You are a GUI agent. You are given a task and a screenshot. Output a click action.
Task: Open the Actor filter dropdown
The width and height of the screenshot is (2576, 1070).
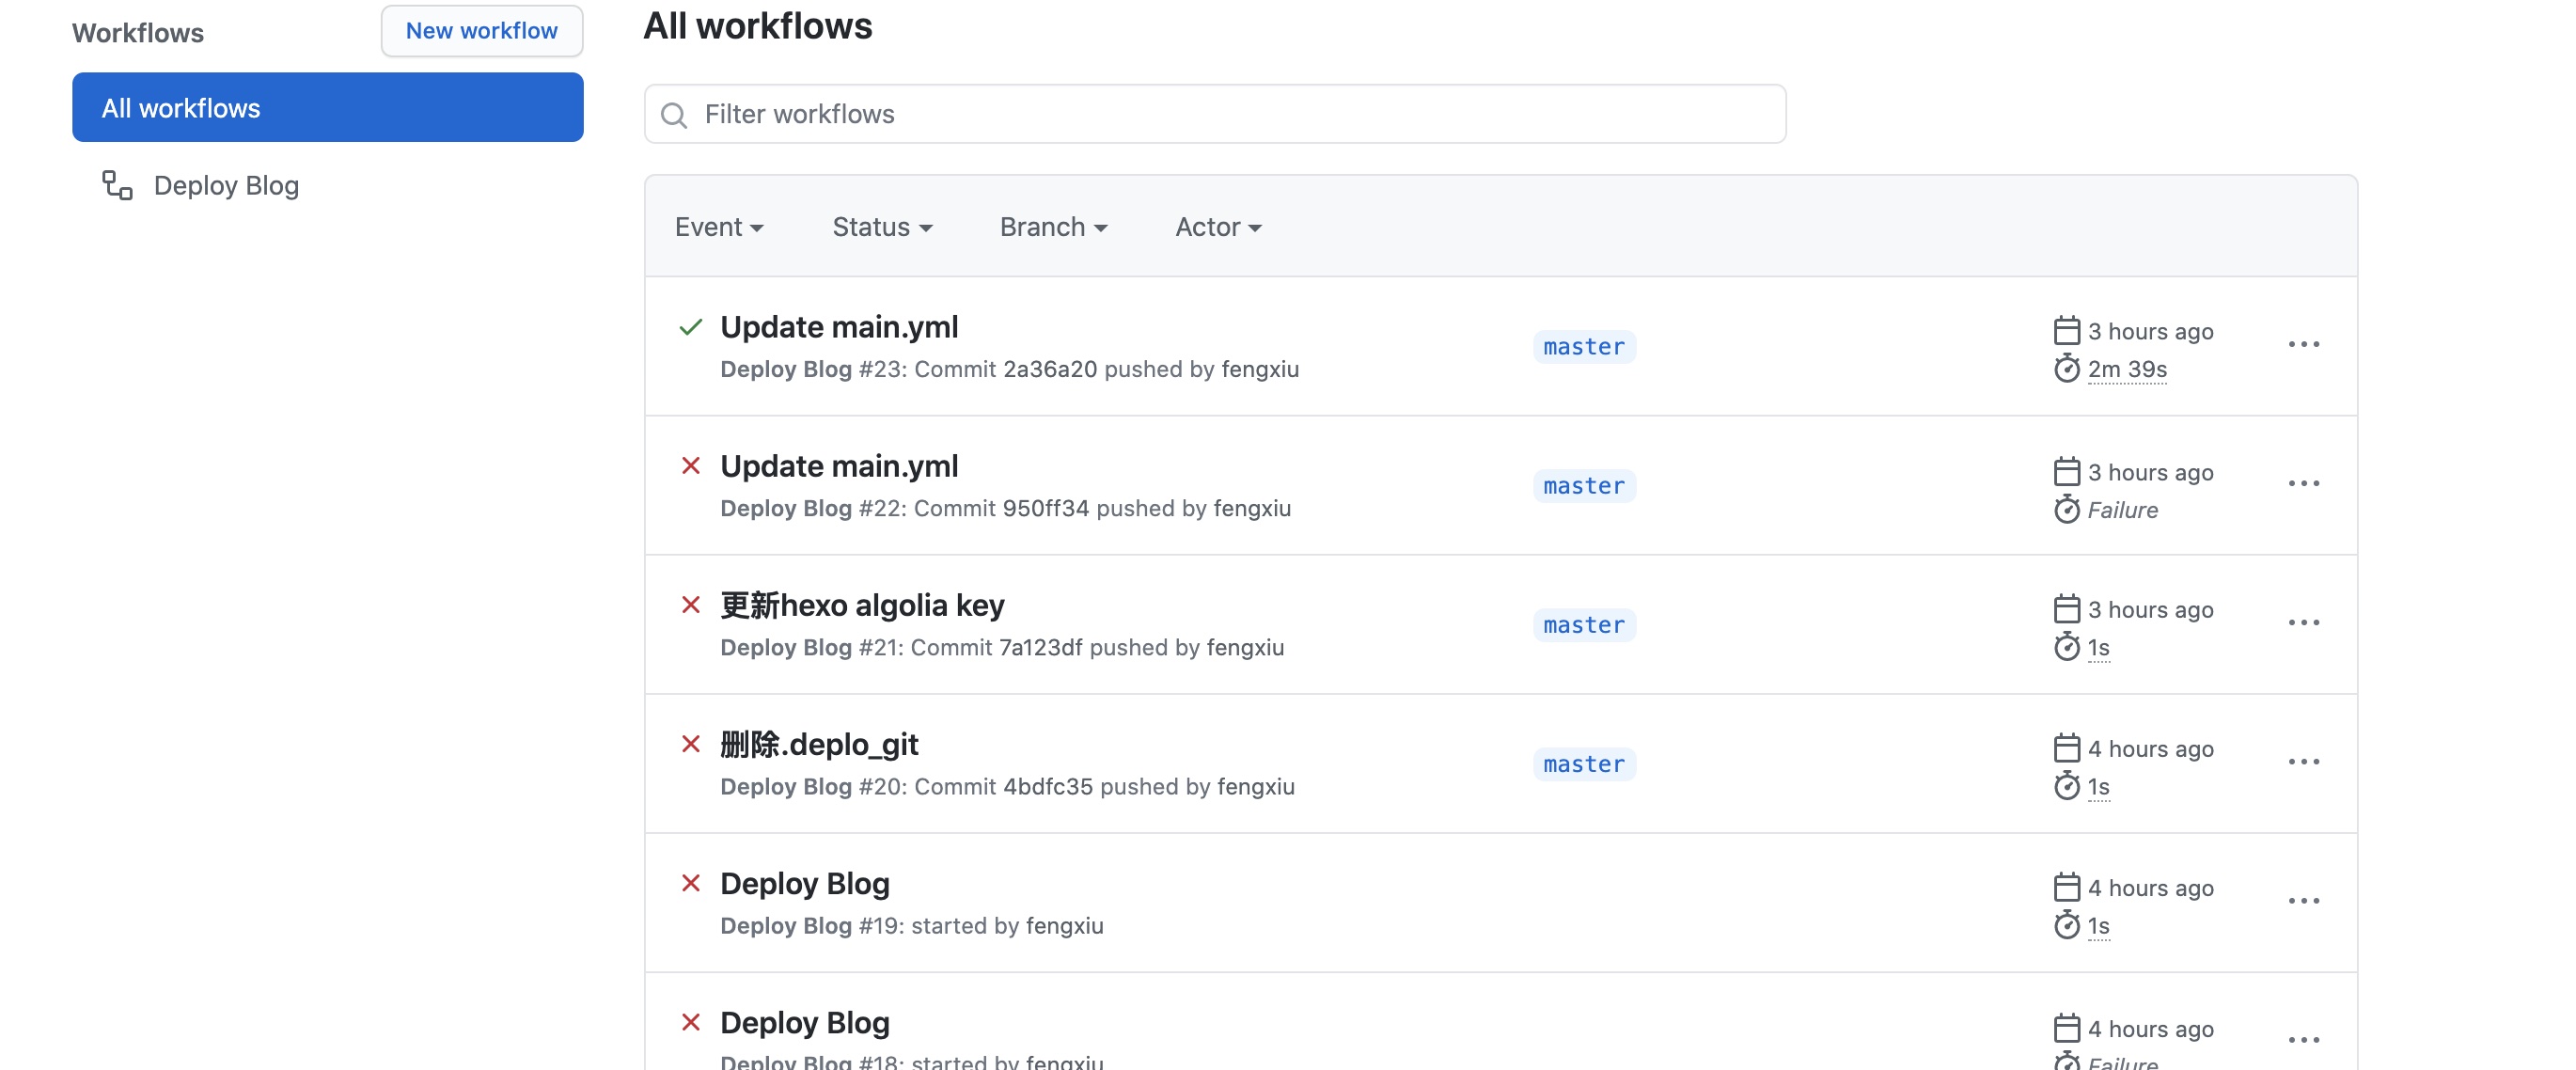[x=1217, y=227]
